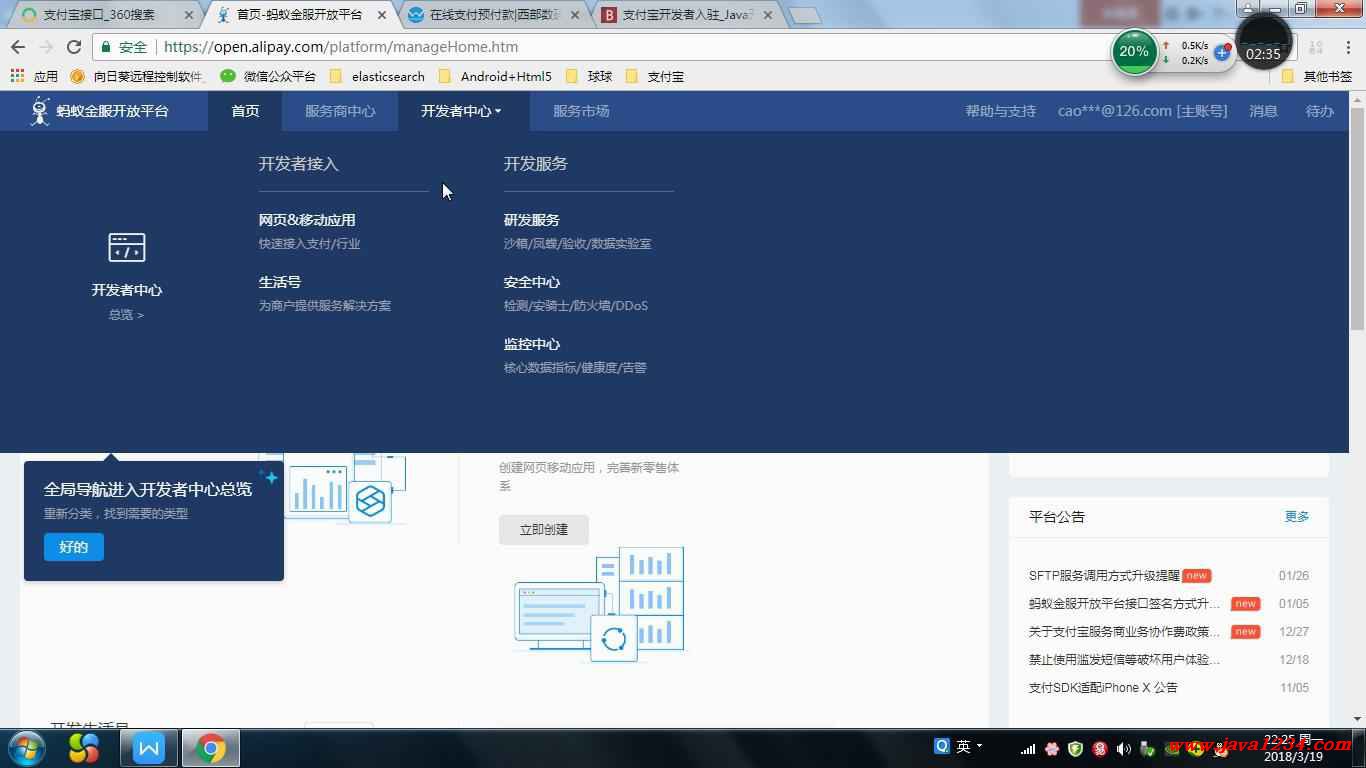
Task: Click the 02:35 recording timer widget
Action: (1263, 44)
